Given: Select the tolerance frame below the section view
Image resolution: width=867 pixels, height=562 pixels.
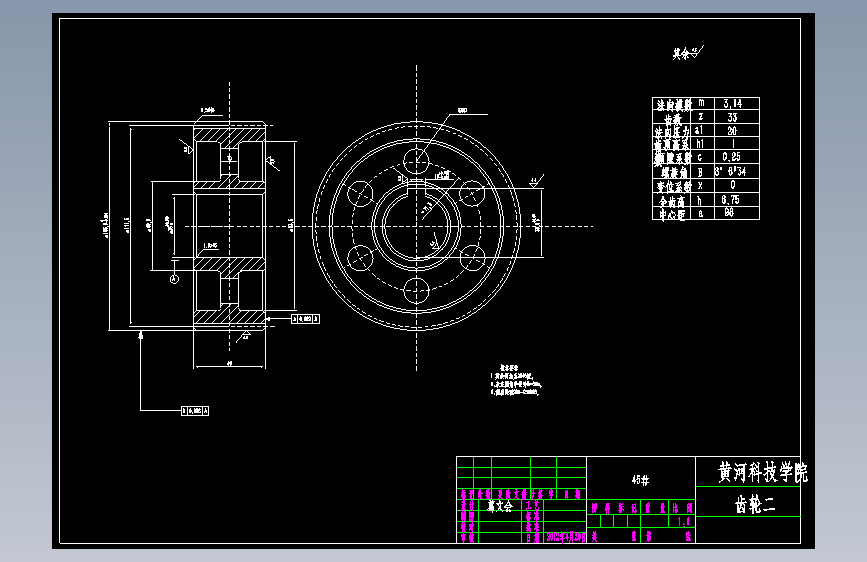Looking at the screenshot, I should click(195, 410).
